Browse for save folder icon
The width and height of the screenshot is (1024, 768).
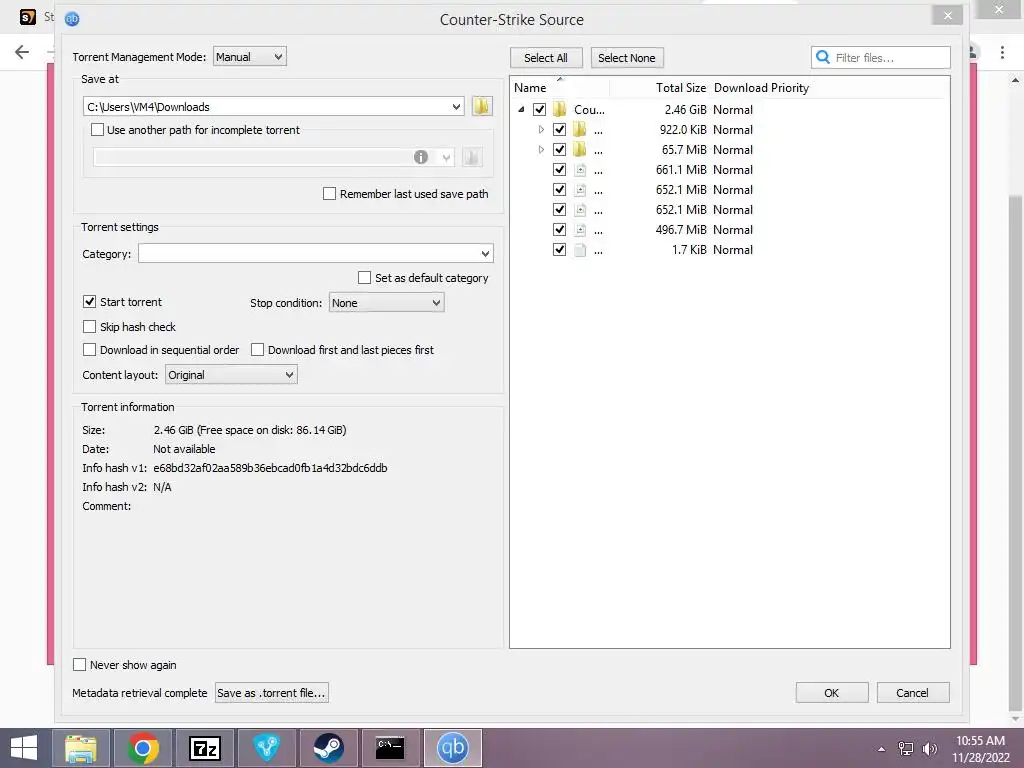point(482,106)
